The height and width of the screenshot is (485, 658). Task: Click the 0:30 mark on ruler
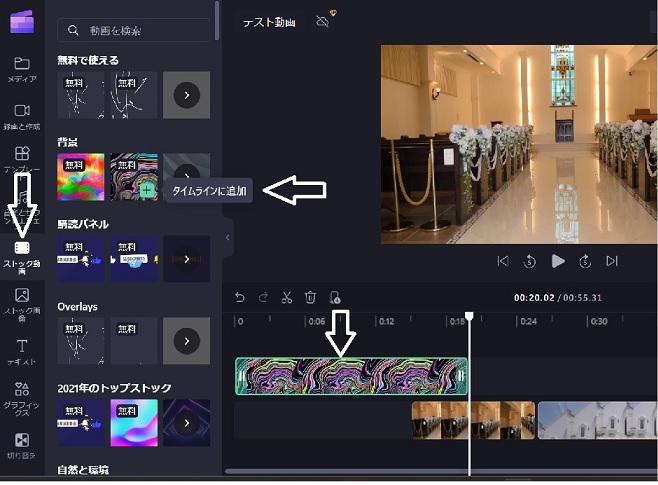[599, 321]
